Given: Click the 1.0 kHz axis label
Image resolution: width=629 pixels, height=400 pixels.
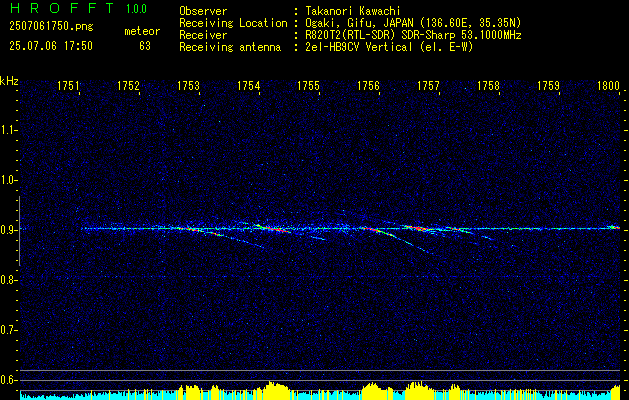Looking at the screenshot, I should tap(8, 180).
